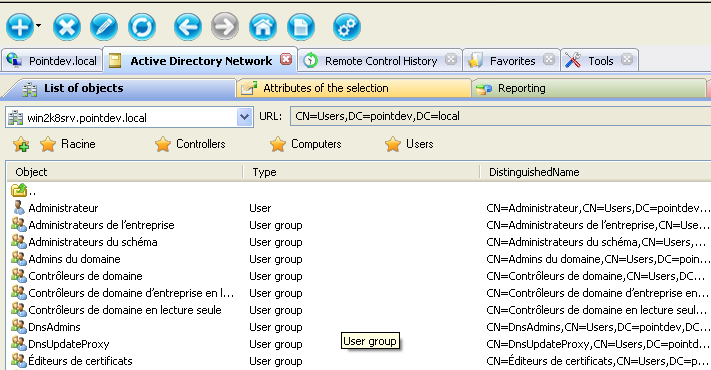Image resolution: width=711 pixels, height=370 pixels.
Task: Select Éditeurs de certificats group row
Action: [359, 361]
